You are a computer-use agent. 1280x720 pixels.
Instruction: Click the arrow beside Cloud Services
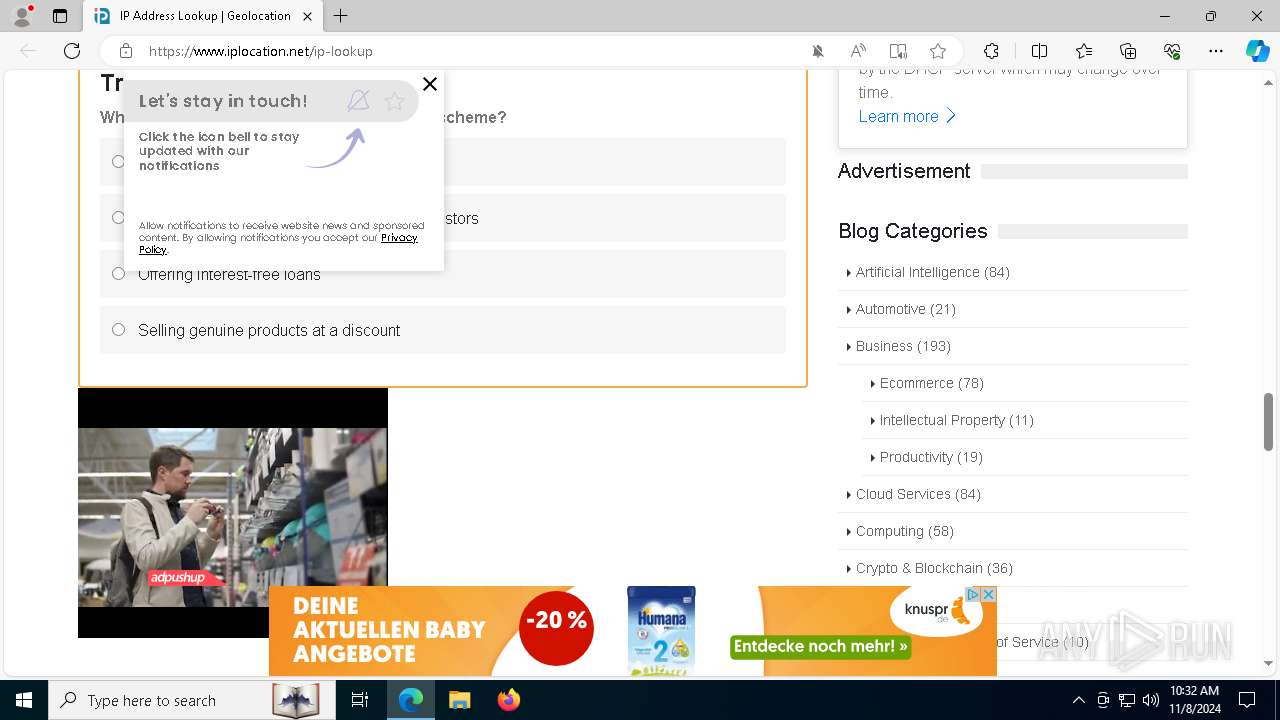848,495
